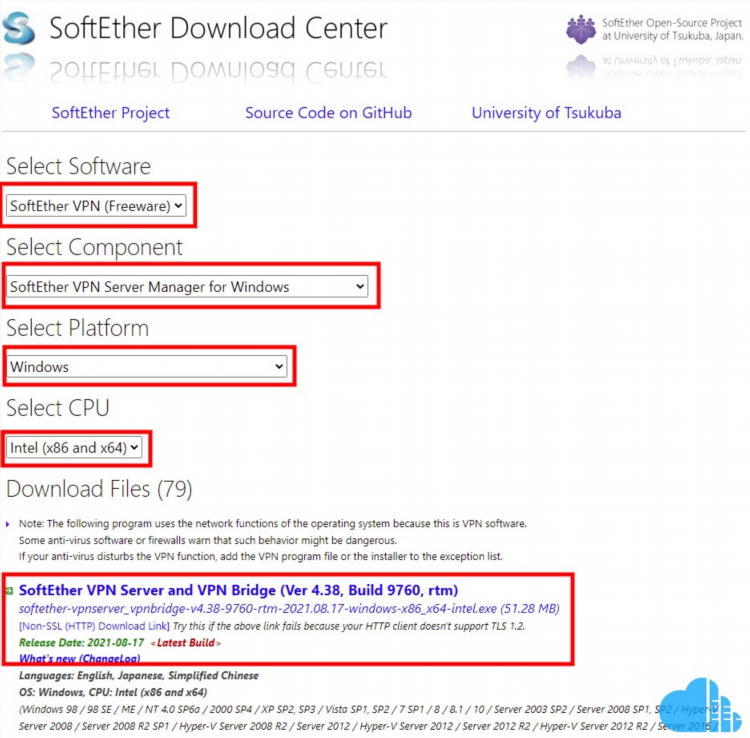Click the Latest Build label
Screen dimensions: 750x738
pyautogui.click(x=186, y=643)
